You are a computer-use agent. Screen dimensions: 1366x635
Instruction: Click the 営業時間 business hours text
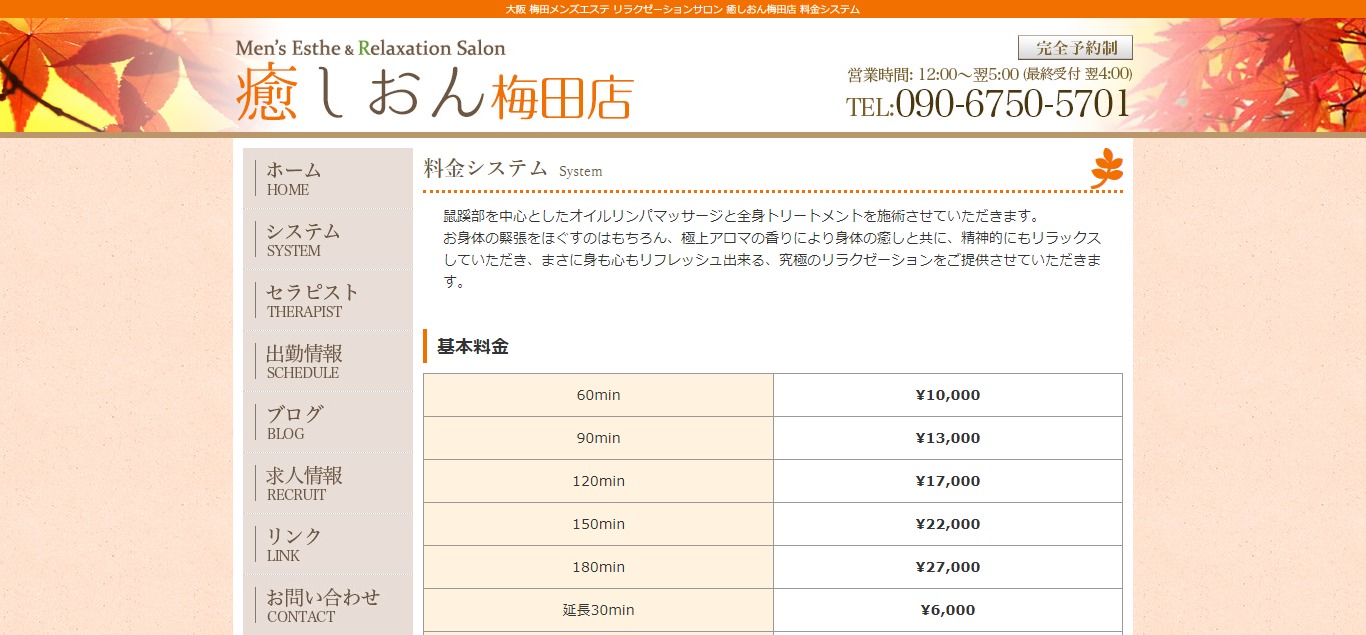[989, 74]
